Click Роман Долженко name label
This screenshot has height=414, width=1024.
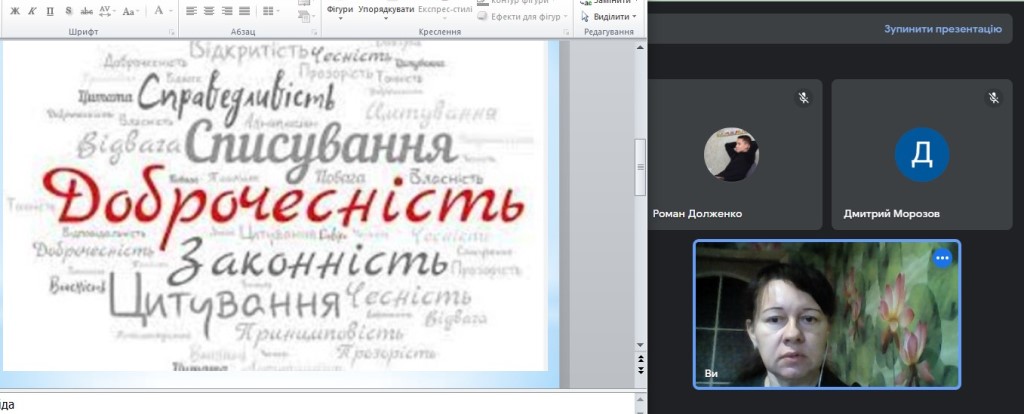coord(697,214)
